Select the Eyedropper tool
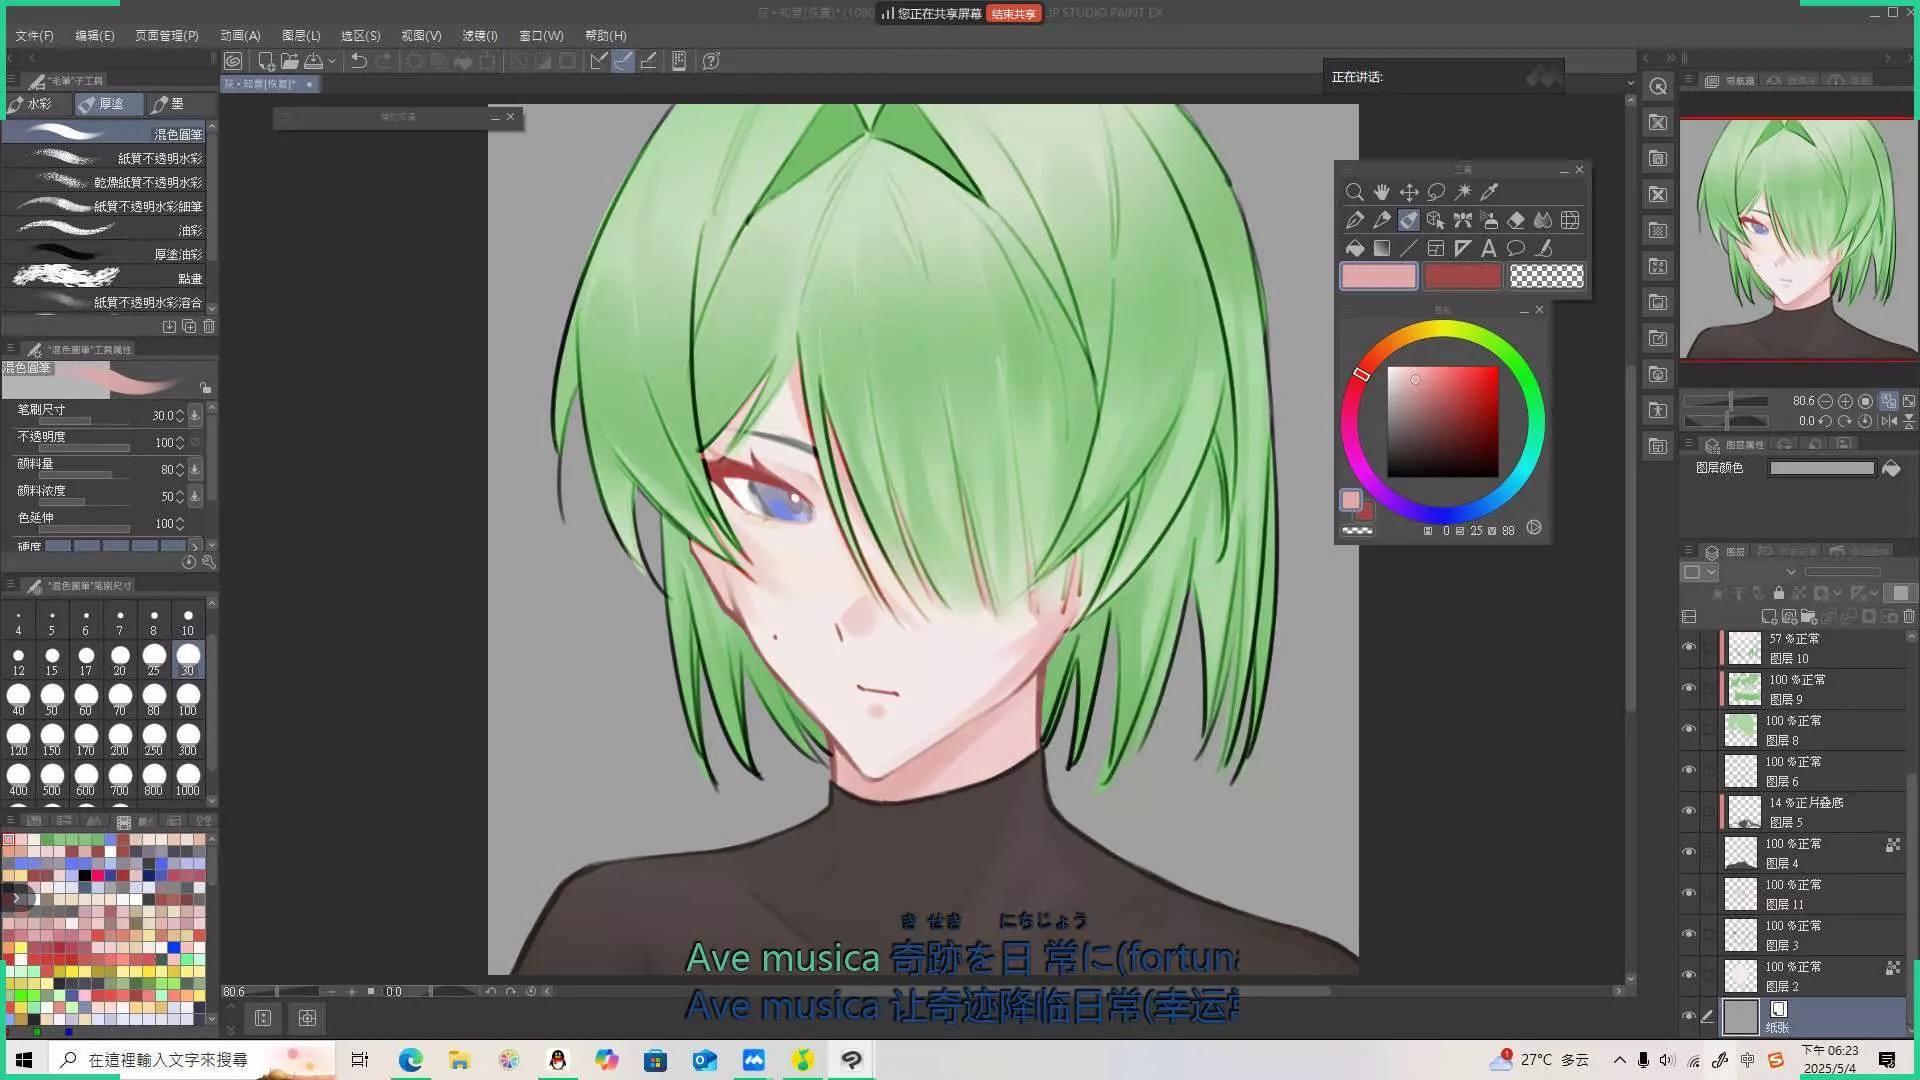 point(1489,192)
